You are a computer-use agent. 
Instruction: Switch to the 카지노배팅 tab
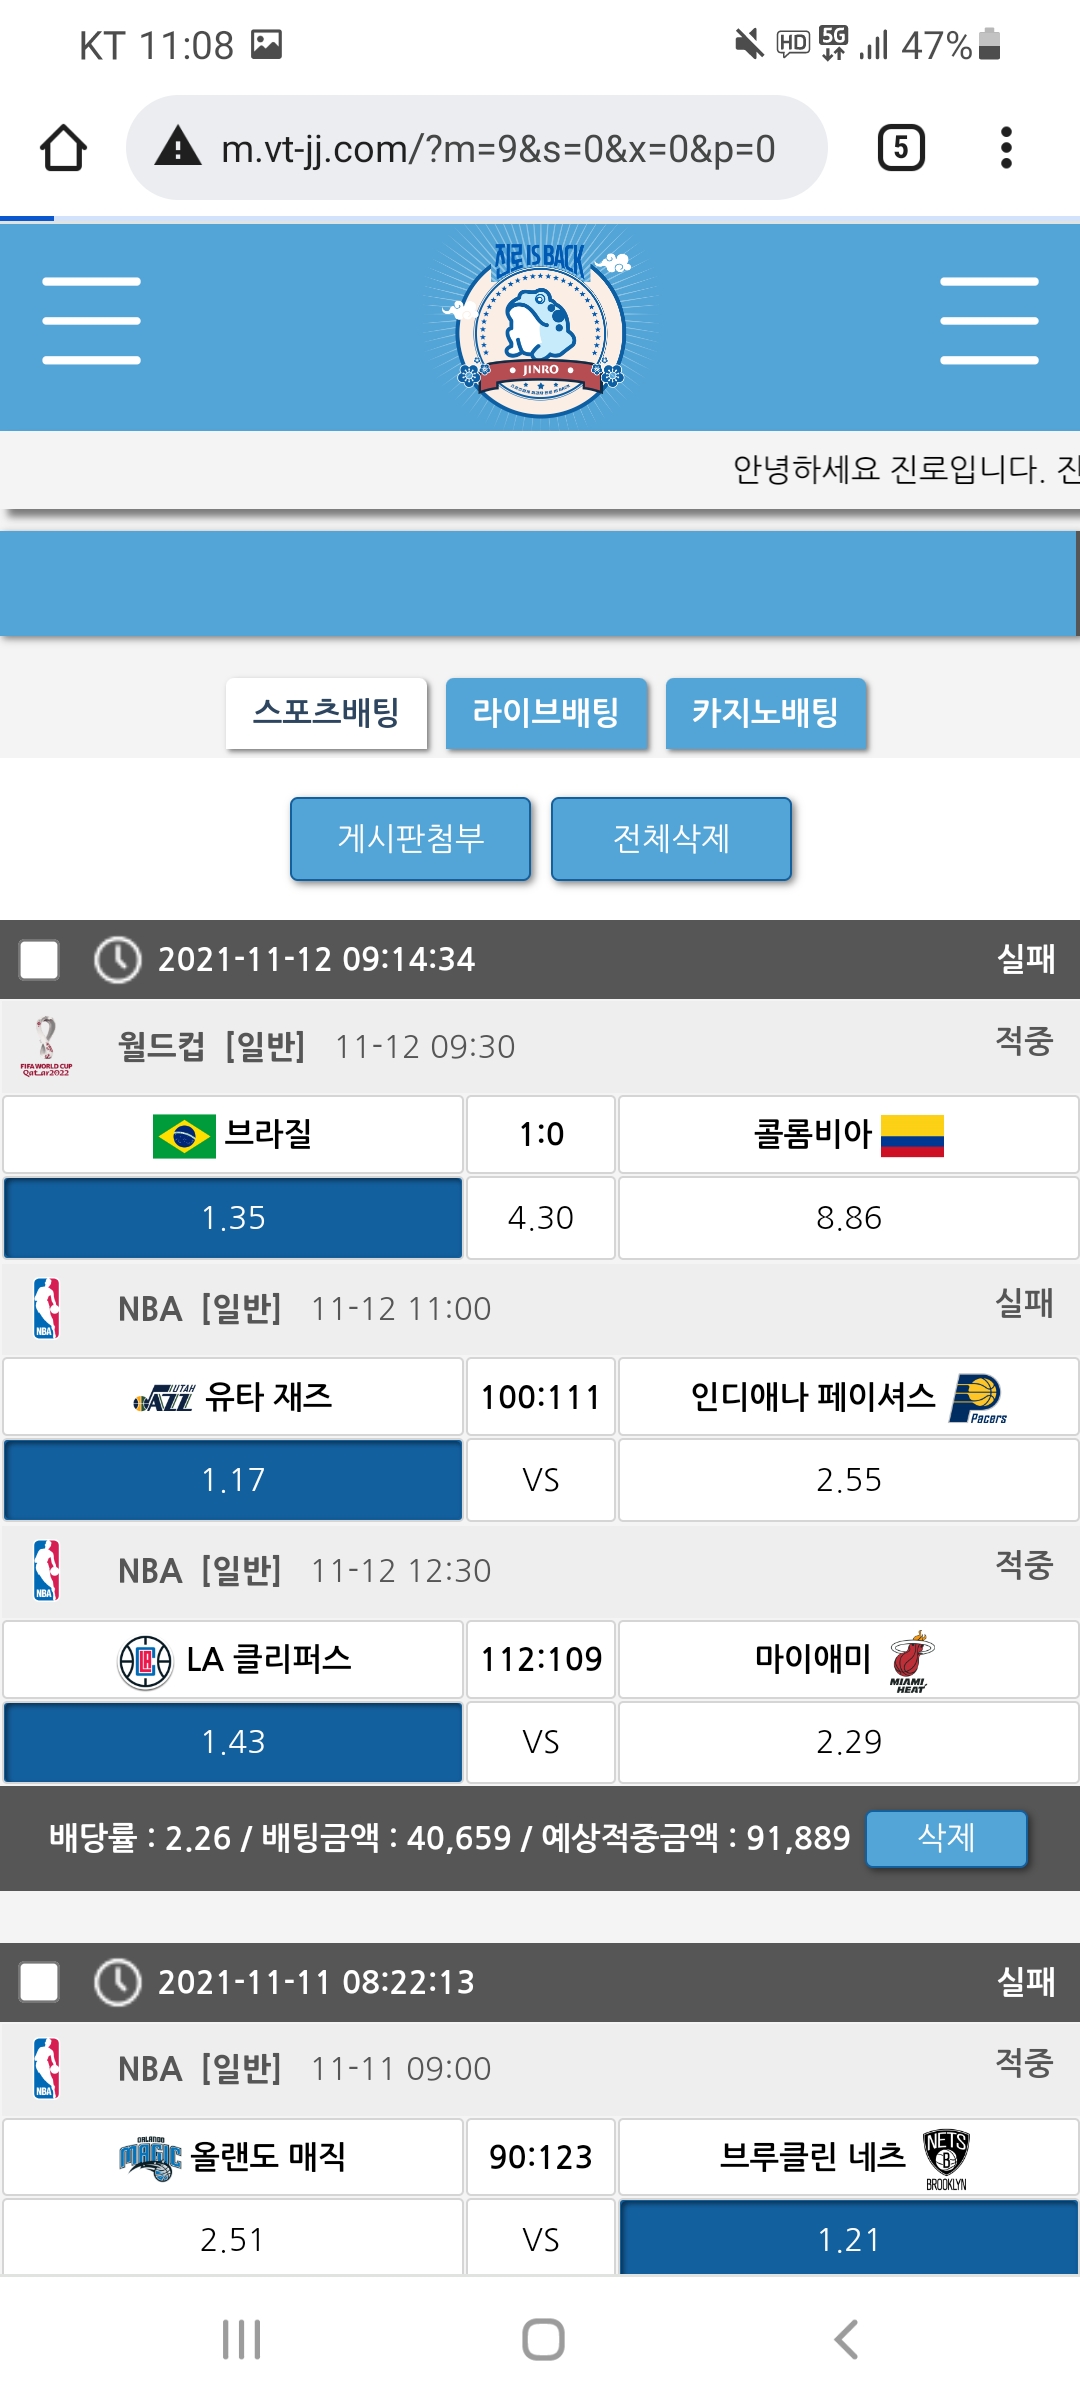765,713
